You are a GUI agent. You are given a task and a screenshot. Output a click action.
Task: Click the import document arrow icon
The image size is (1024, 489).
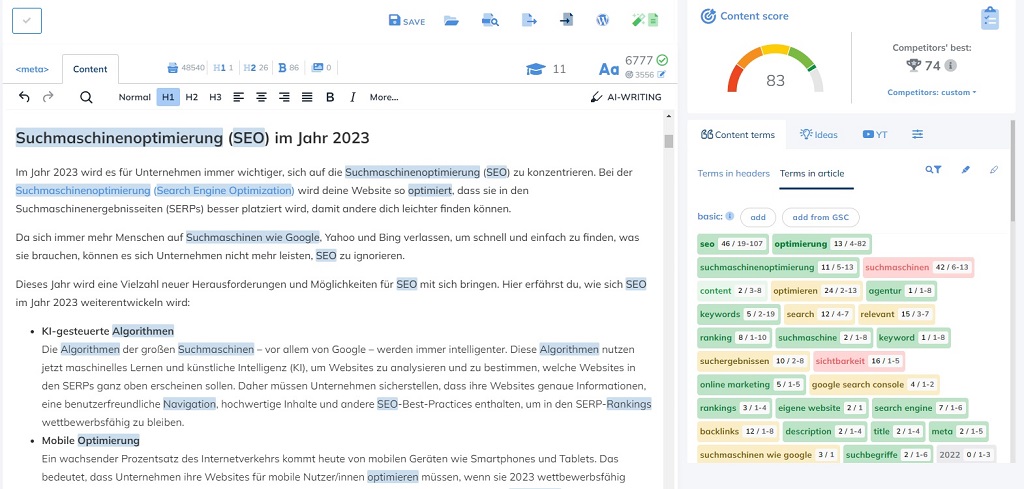coord(566,21)
